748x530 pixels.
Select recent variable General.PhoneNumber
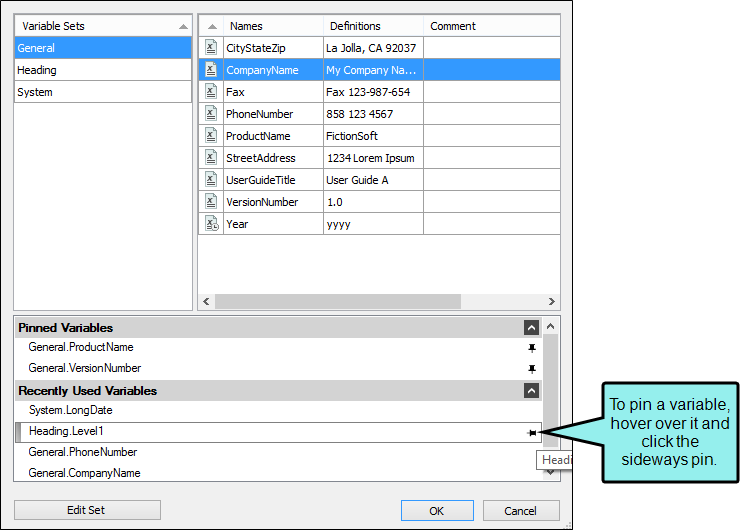coord(279,452)
